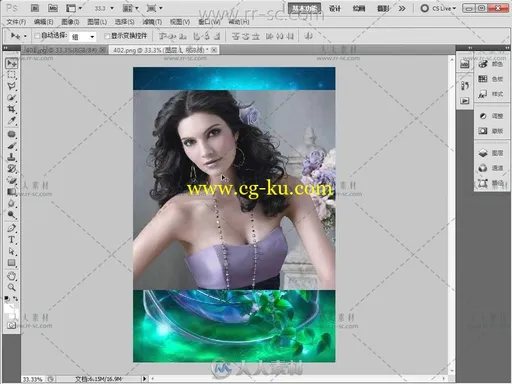Select the Eyedropper tool
Screen dimensions: 512x384
pos(12,120)
